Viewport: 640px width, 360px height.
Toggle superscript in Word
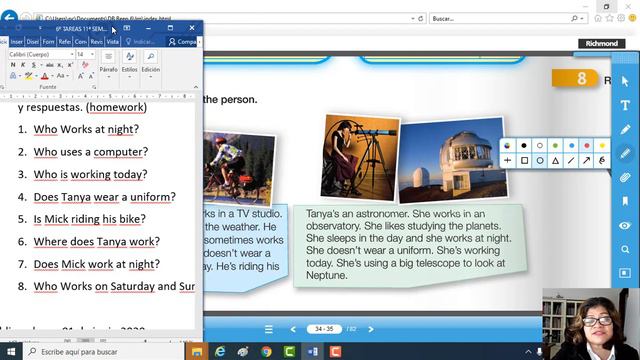[x=70, y=65]
